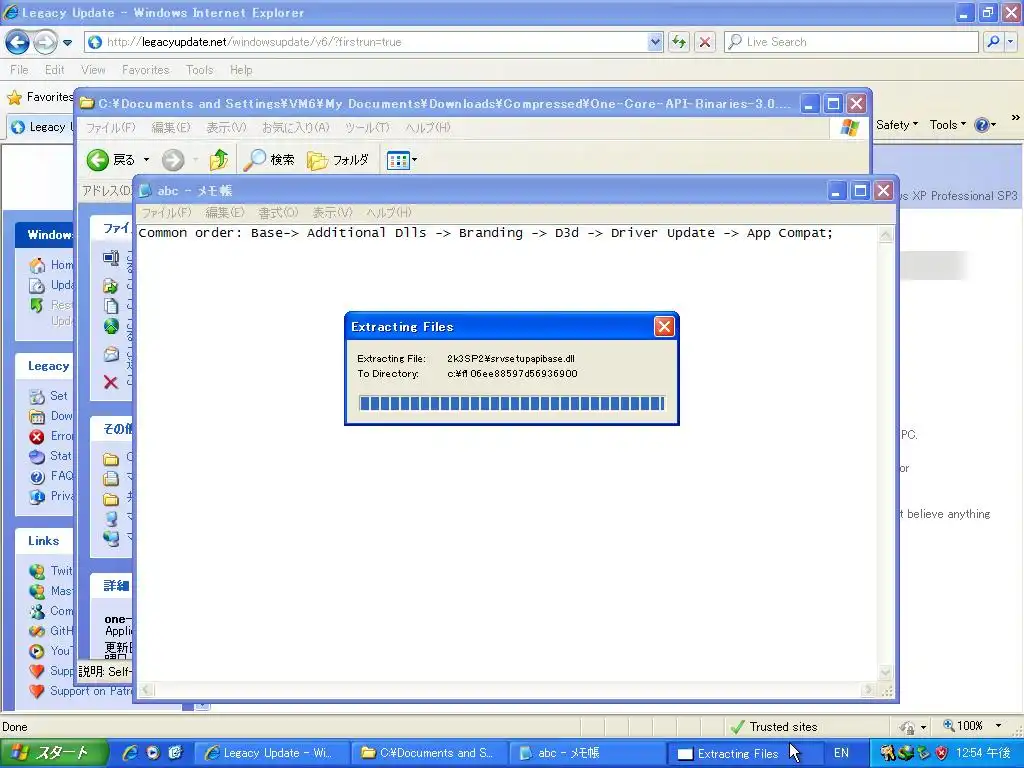The width and height of the screenshot is (1024, 768).
Task: Open IE recent pages dropdown arrow
Action: point(67,43)
